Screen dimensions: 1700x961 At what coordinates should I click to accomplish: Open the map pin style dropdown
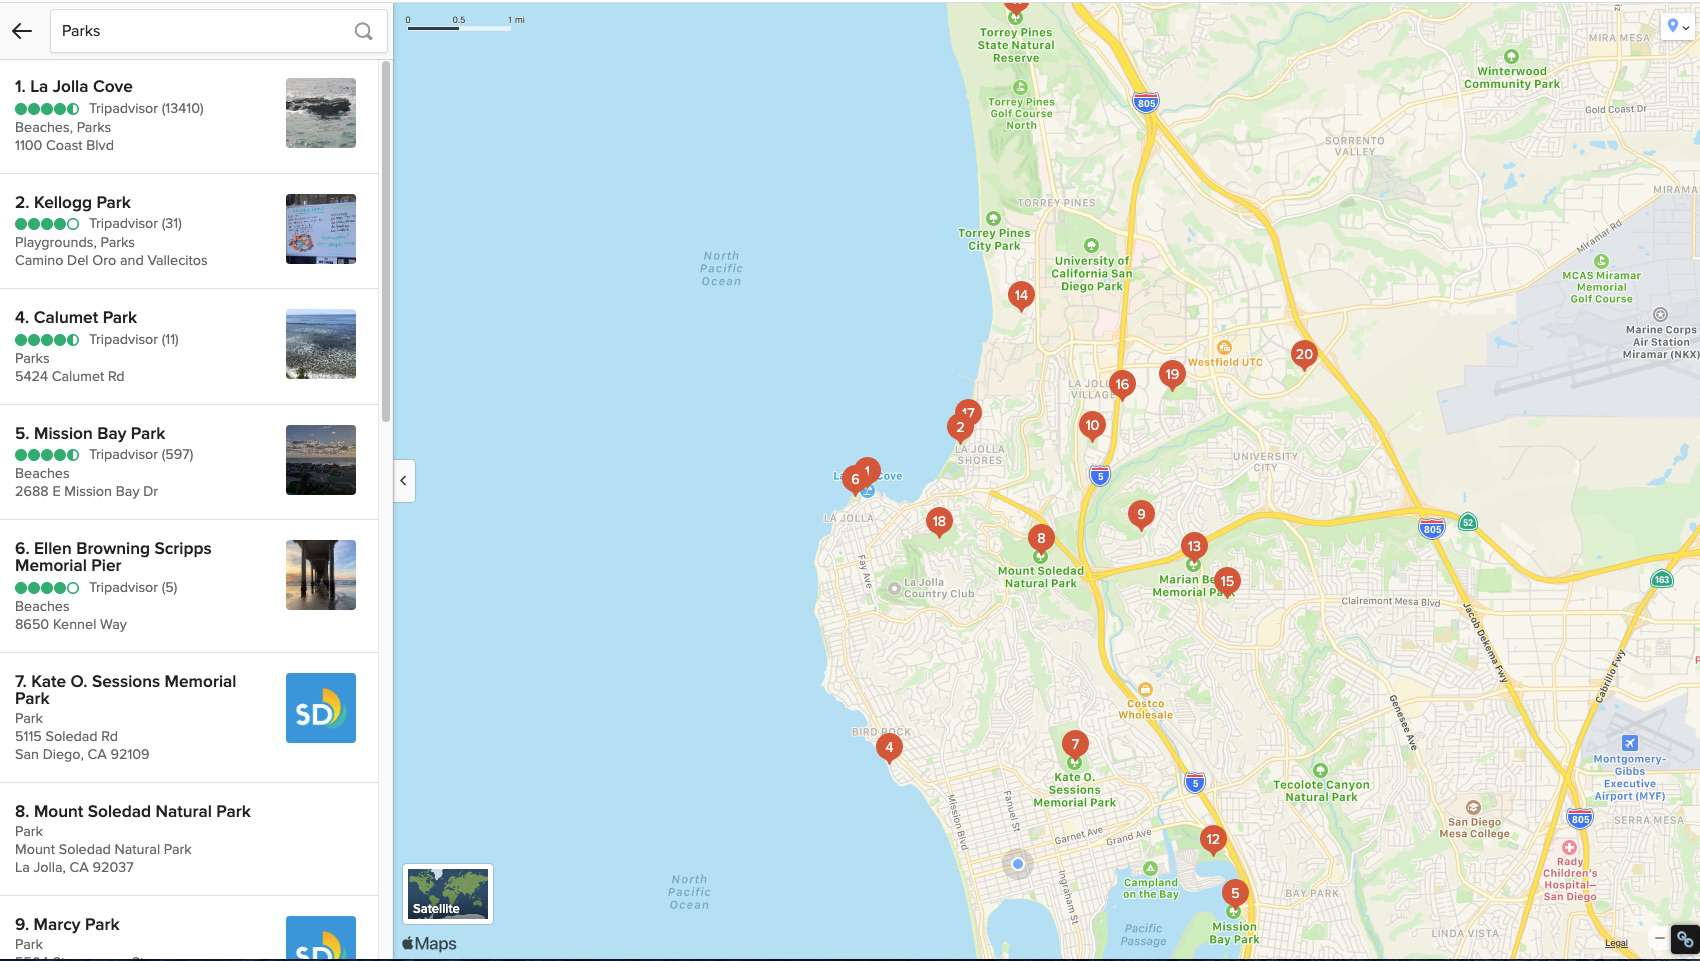[1678, 26]
